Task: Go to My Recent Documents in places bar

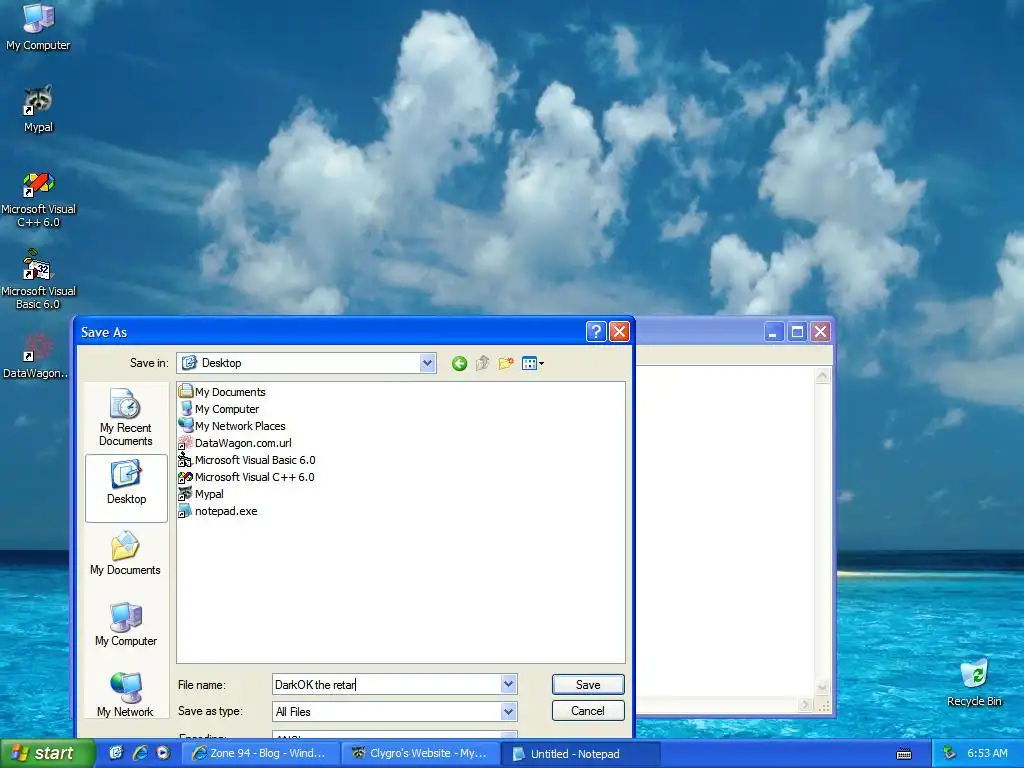Action: pos(125,417)
